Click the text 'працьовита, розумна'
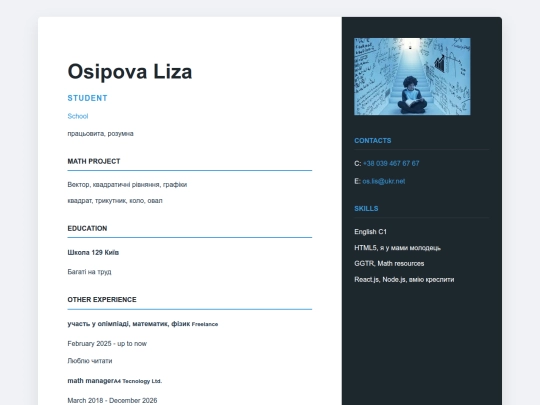 [101, 134]
